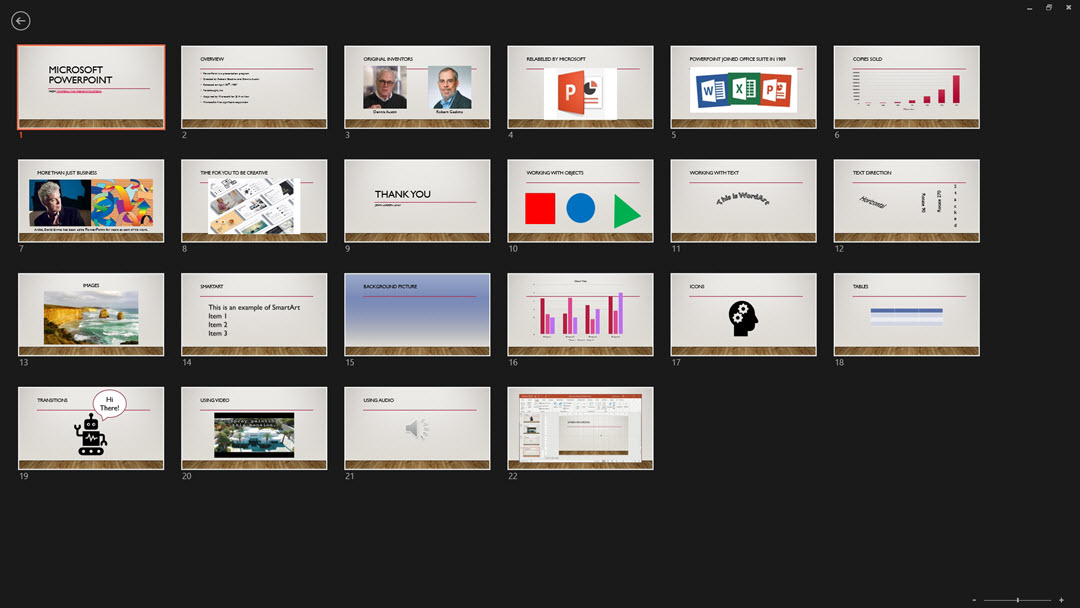Open the Overview slide thumbnail
This screenshot has height=608, width=1080.
[254, 87]
